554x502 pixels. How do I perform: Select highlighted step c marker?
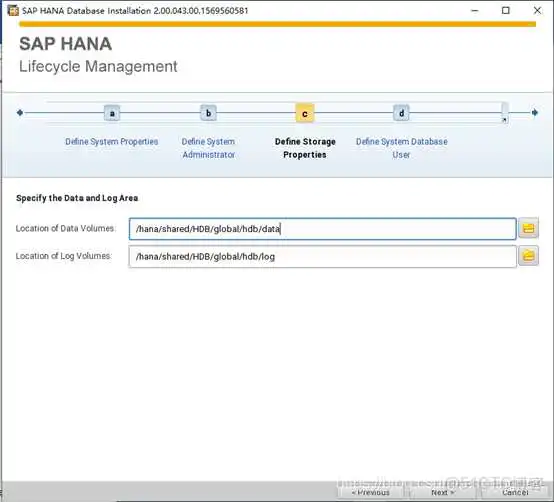[305, 113]
